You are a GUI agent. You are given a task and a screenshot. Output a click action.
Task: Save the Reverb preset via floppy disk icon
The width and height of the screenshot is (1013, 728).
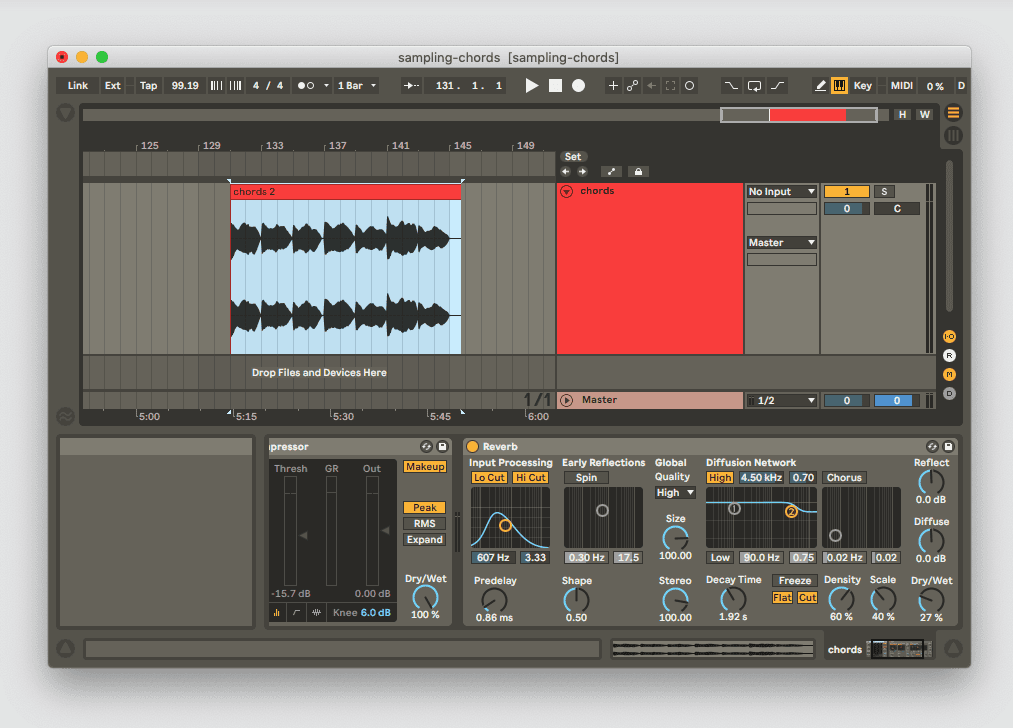click(948, 446)
